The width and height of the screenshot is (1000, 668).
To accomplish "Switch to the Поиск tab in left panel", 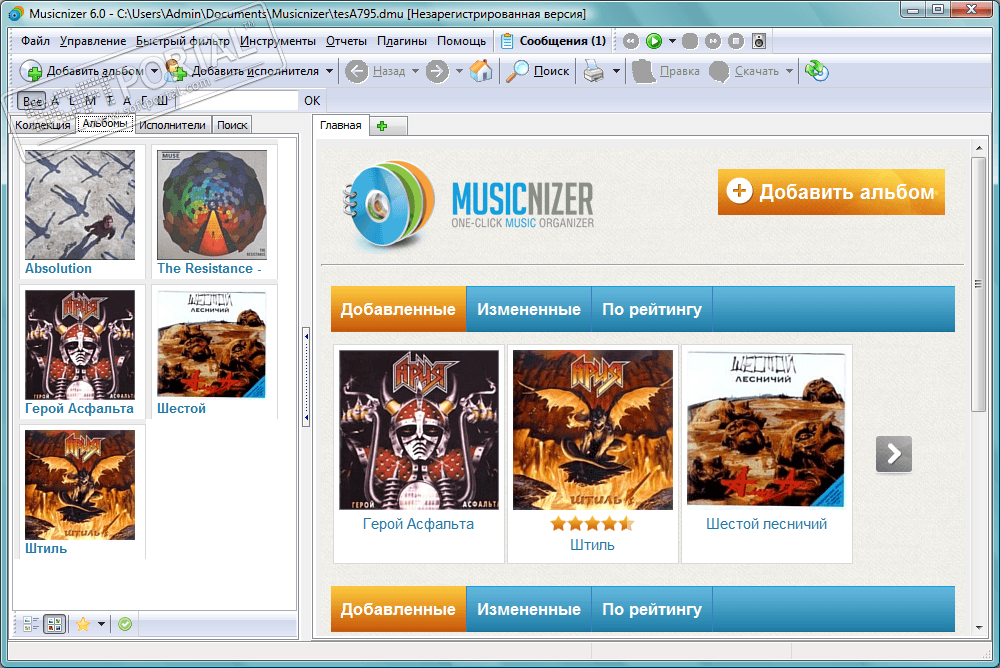I will tap(232, 125).
